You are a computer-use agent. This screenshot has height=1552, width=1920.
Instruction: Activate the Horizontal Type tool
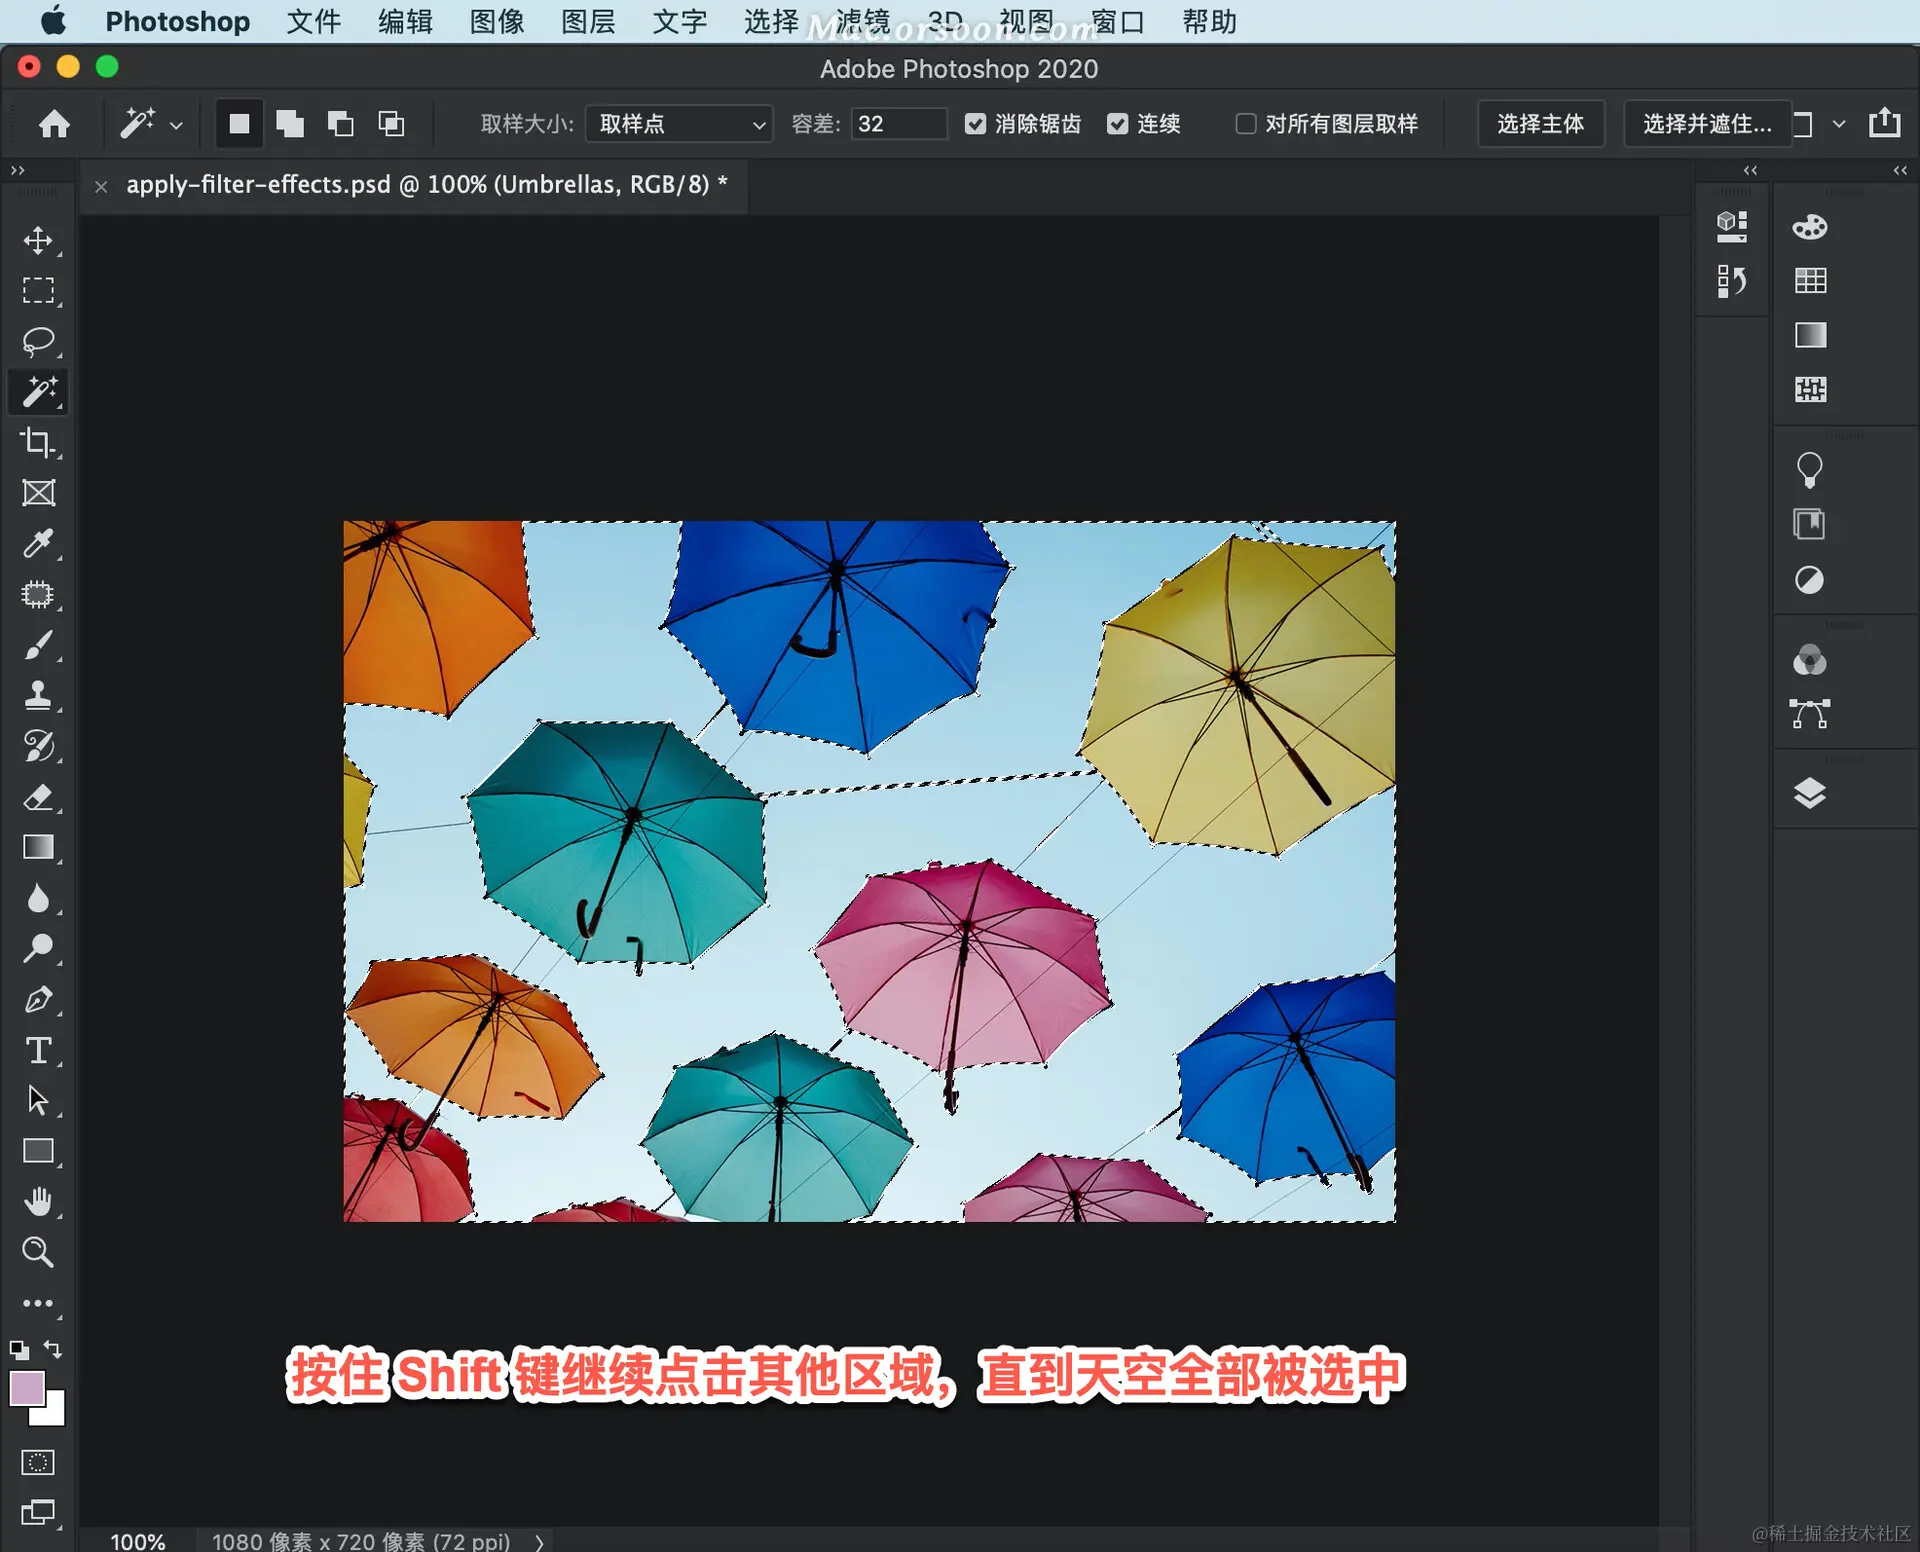point(38,1050)
